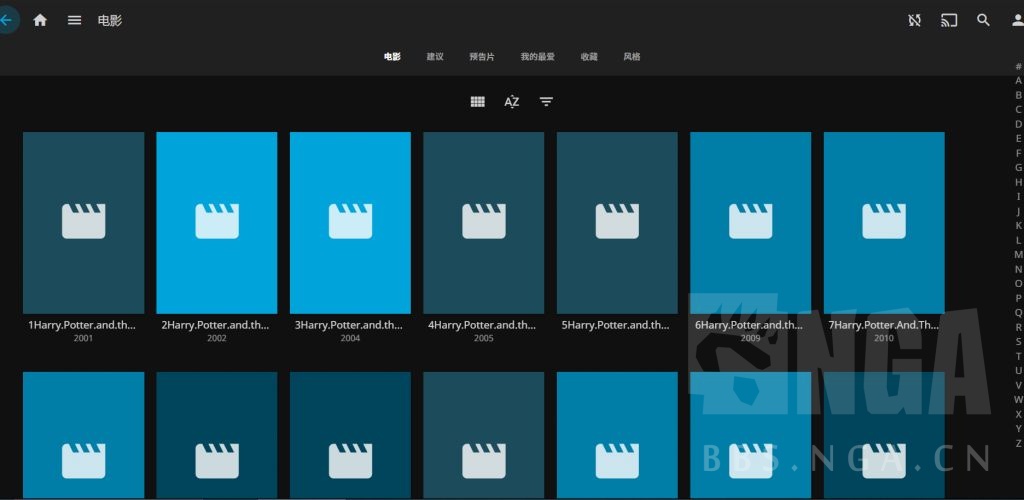Click the 5Harry.Potter.and.th... title text
The image size is (1024, 500).
click(x=616, y=325)
